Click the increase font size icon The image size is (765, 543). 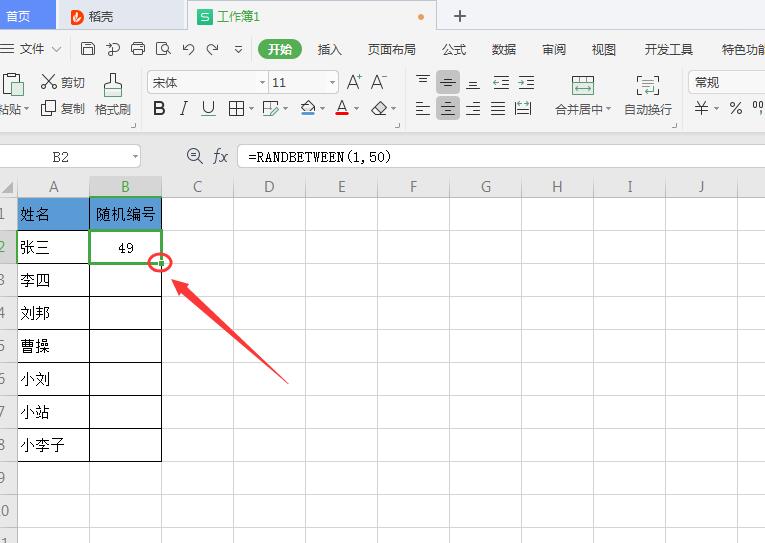[354, 82]
